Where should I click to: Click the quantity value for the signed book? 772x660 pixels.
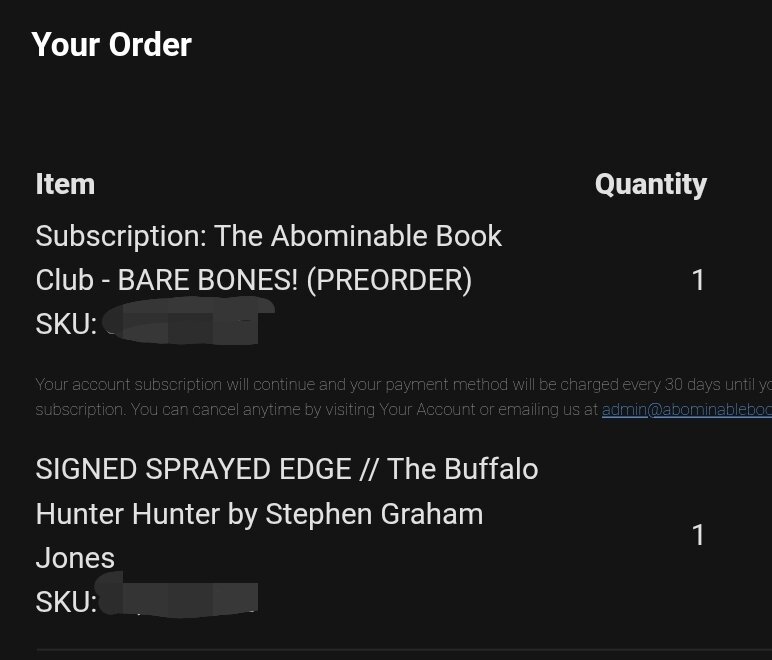point(698,535)
